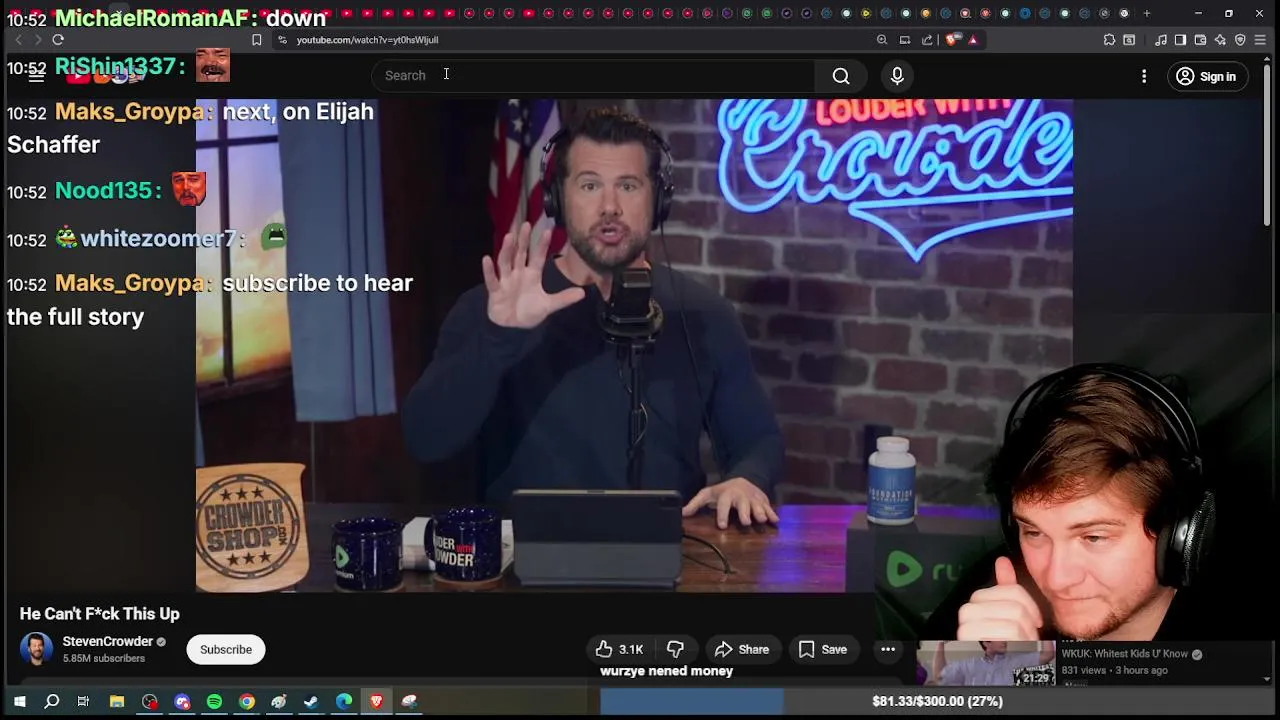Screen dimensions: 1280x720
Task: Open Windows taskbar search
Action: tap(52, 702)
